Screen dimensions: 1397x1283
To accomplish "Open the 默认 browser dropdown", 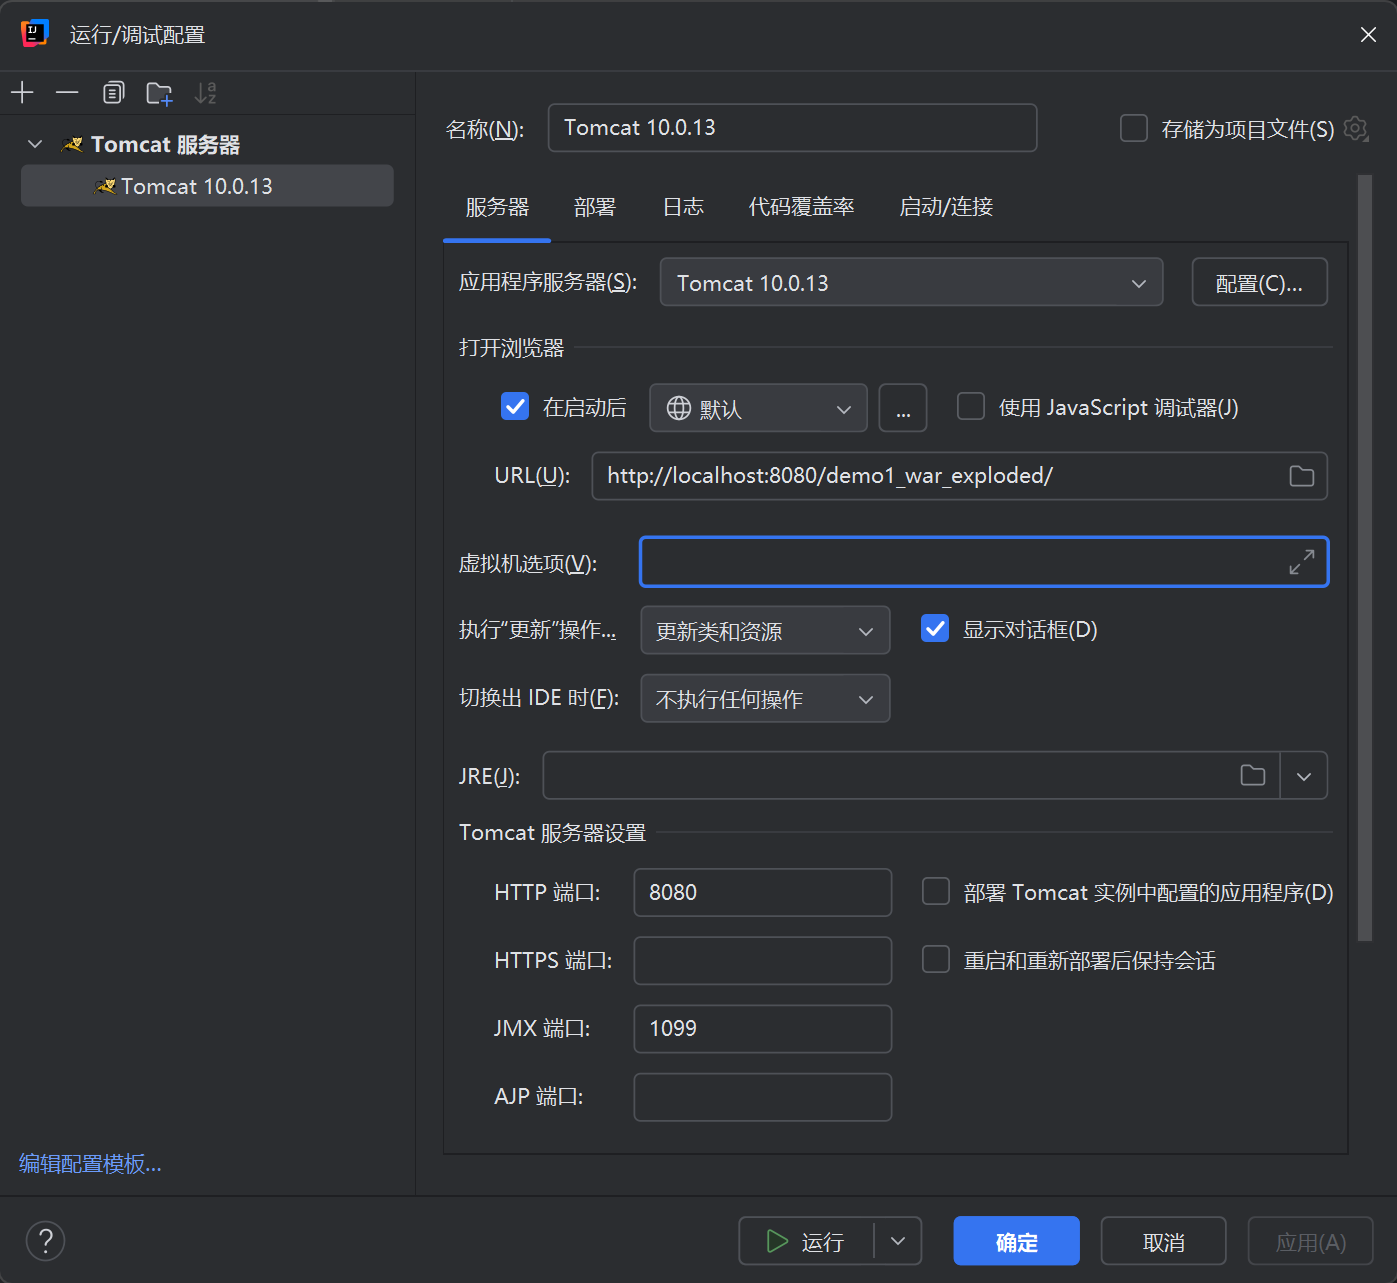I will (x=758, y=408).
